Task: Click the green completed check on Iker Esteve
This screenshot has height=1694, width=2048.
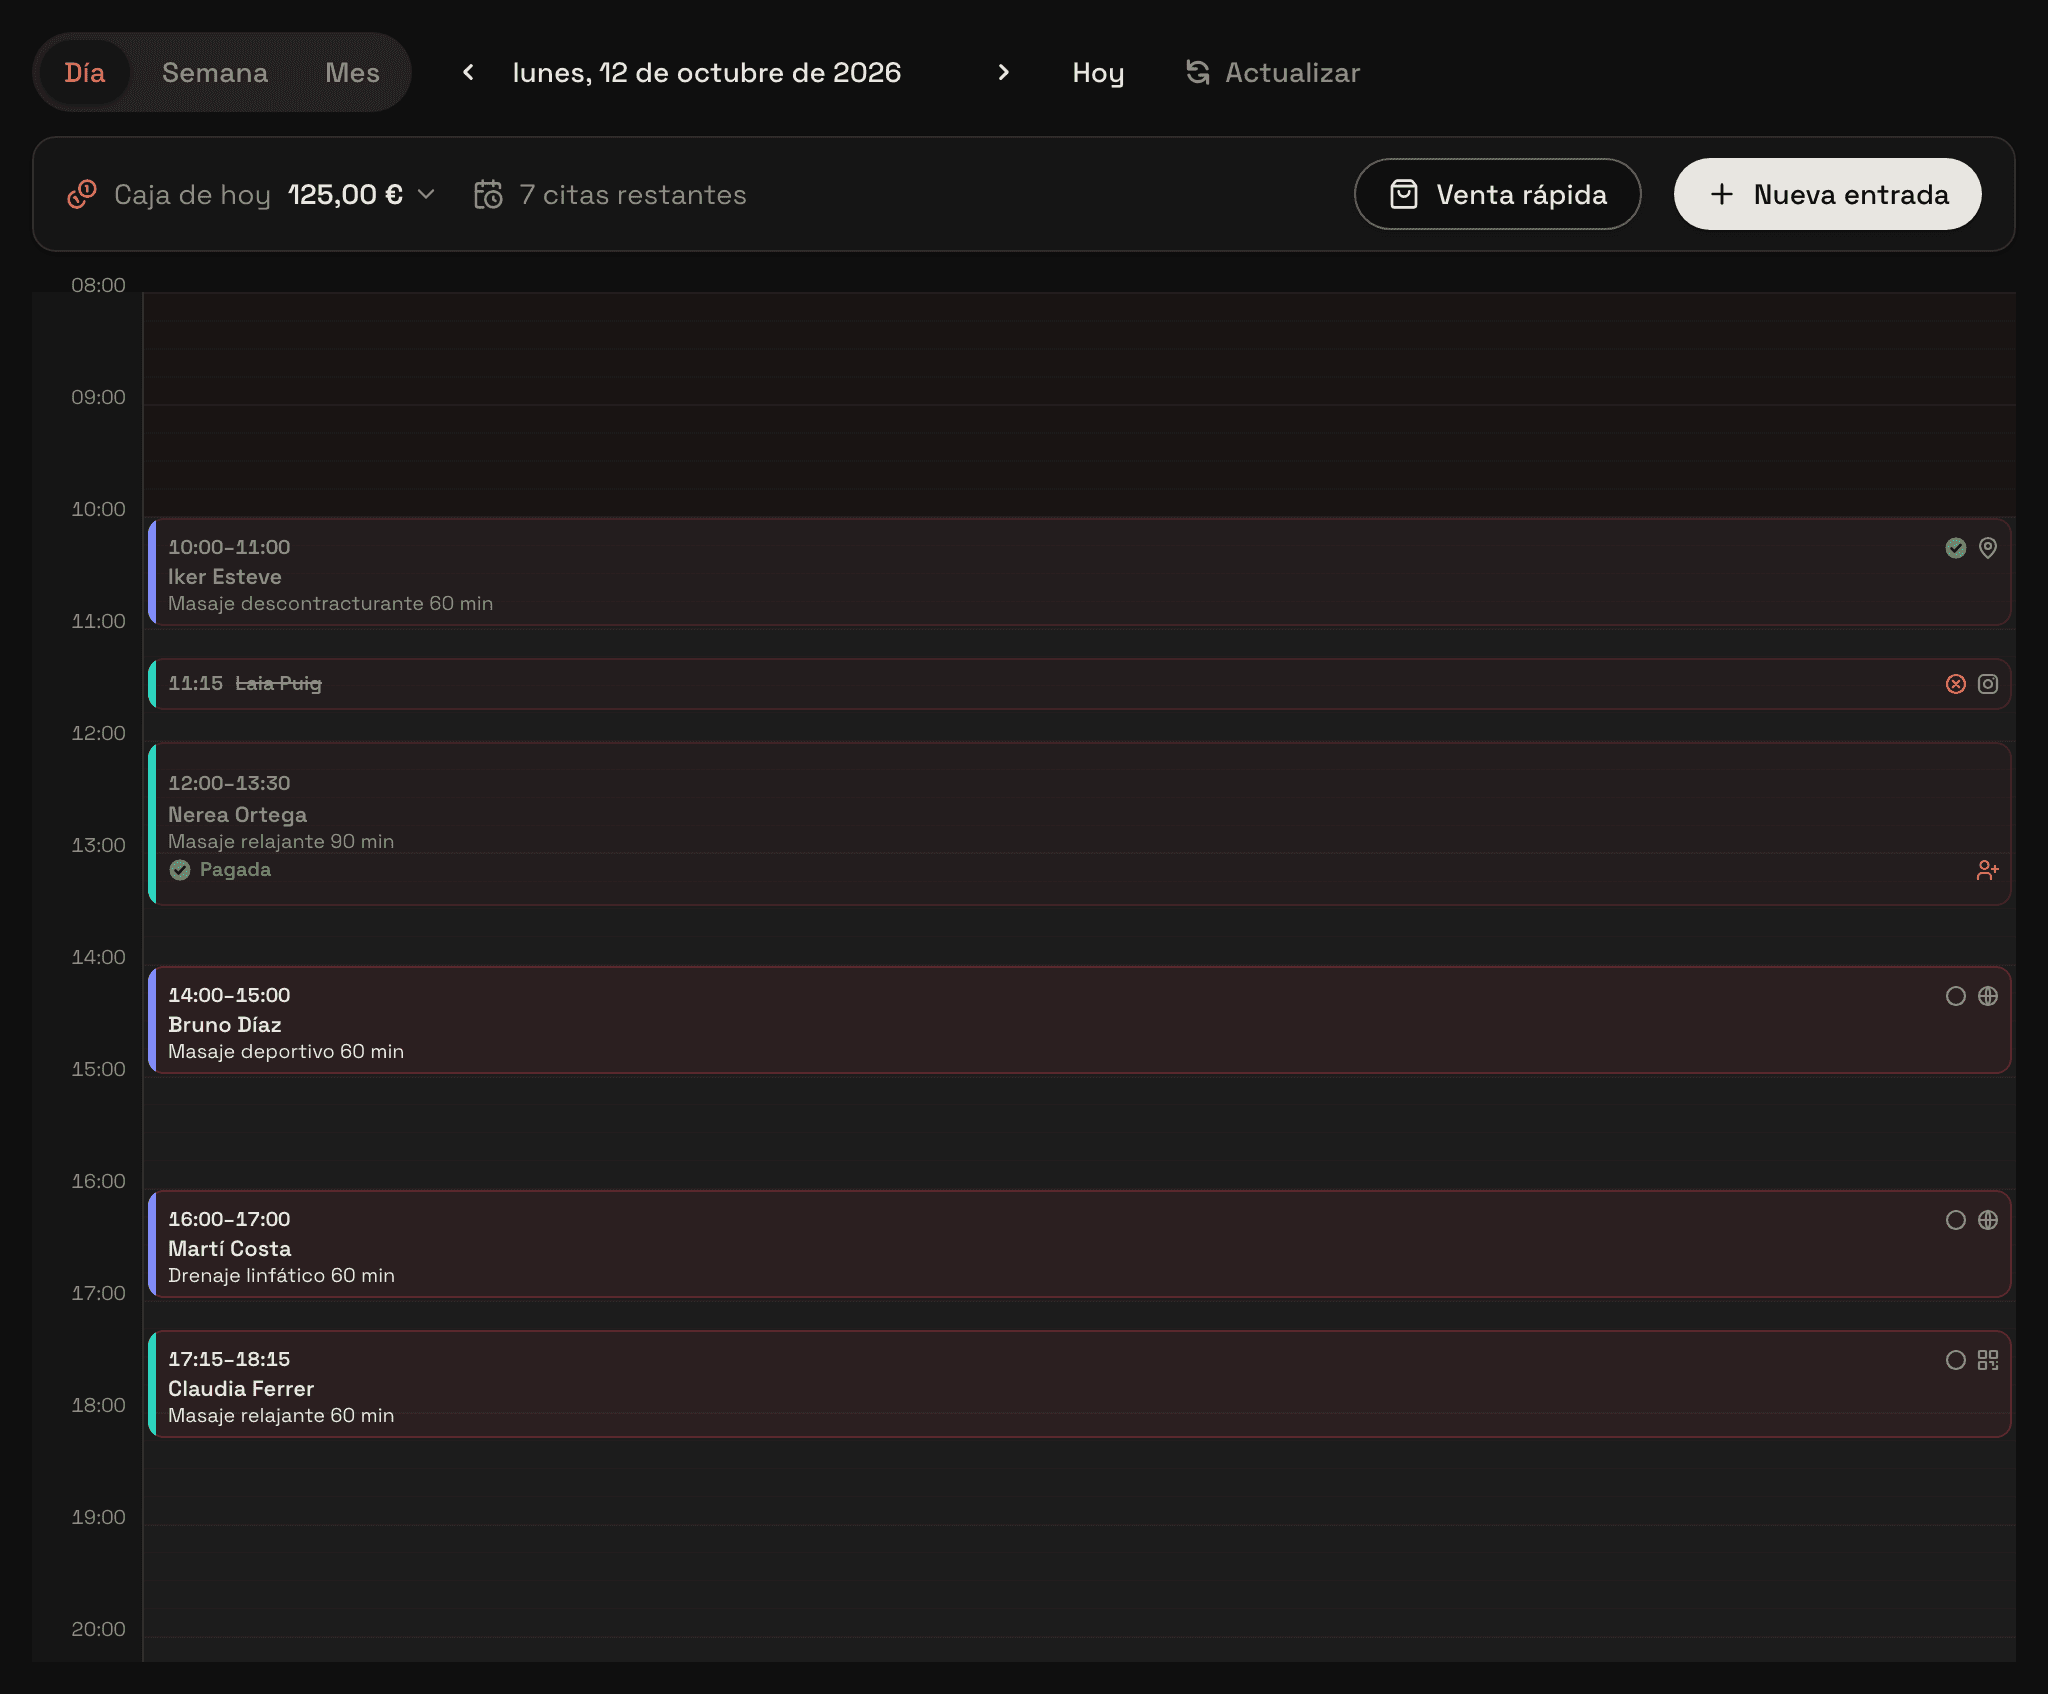Action: 1956,548
